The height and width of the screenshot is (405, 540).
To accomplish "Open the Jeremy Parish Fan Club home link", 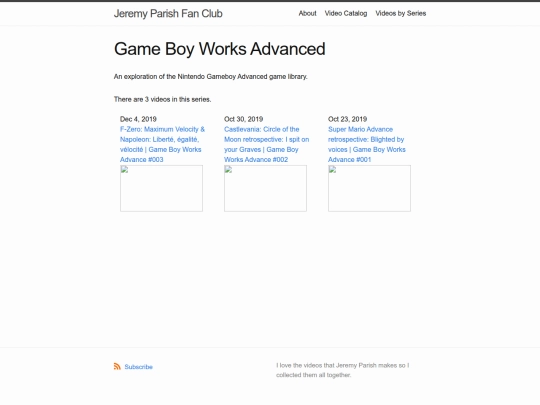I will [x=168, y=13].
